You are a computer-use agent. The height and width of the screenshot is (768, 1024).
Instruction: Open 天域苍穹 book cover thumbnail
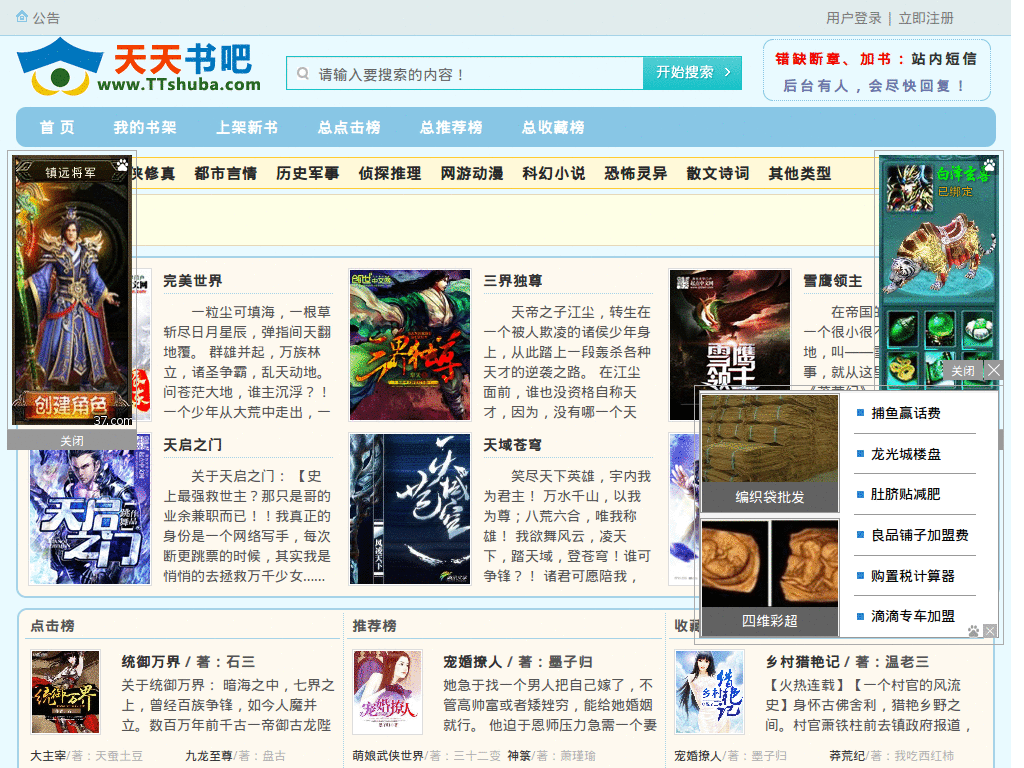[x=409, y=509]
